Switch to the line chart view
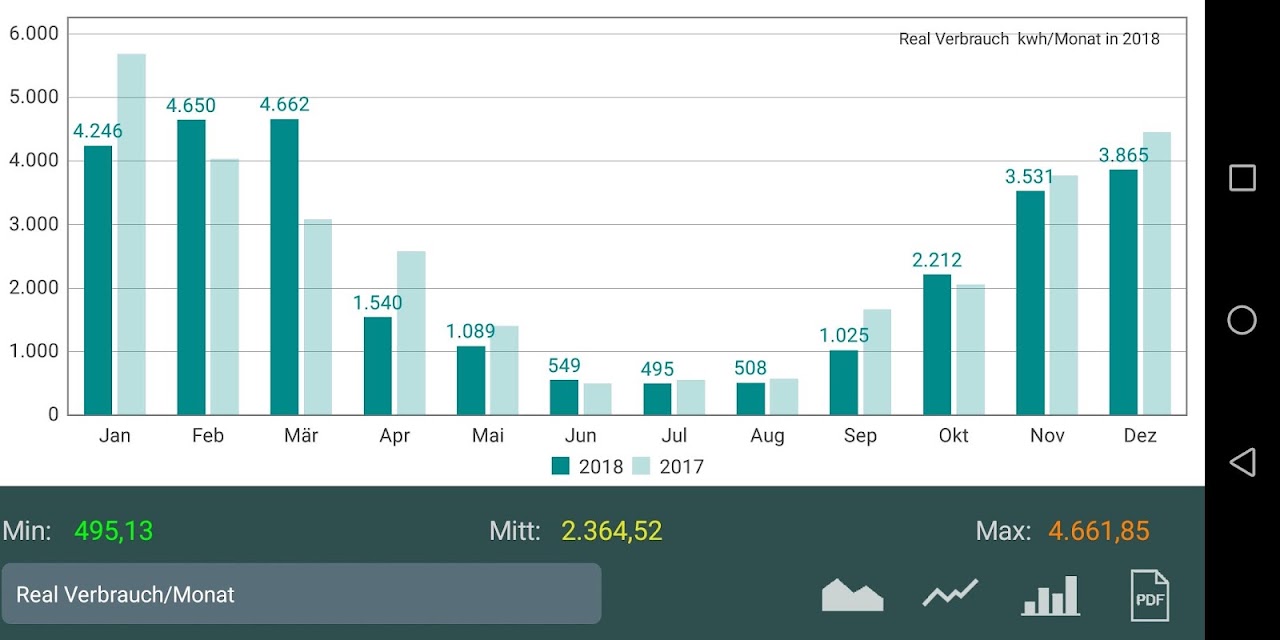 (x=950, y=593)
